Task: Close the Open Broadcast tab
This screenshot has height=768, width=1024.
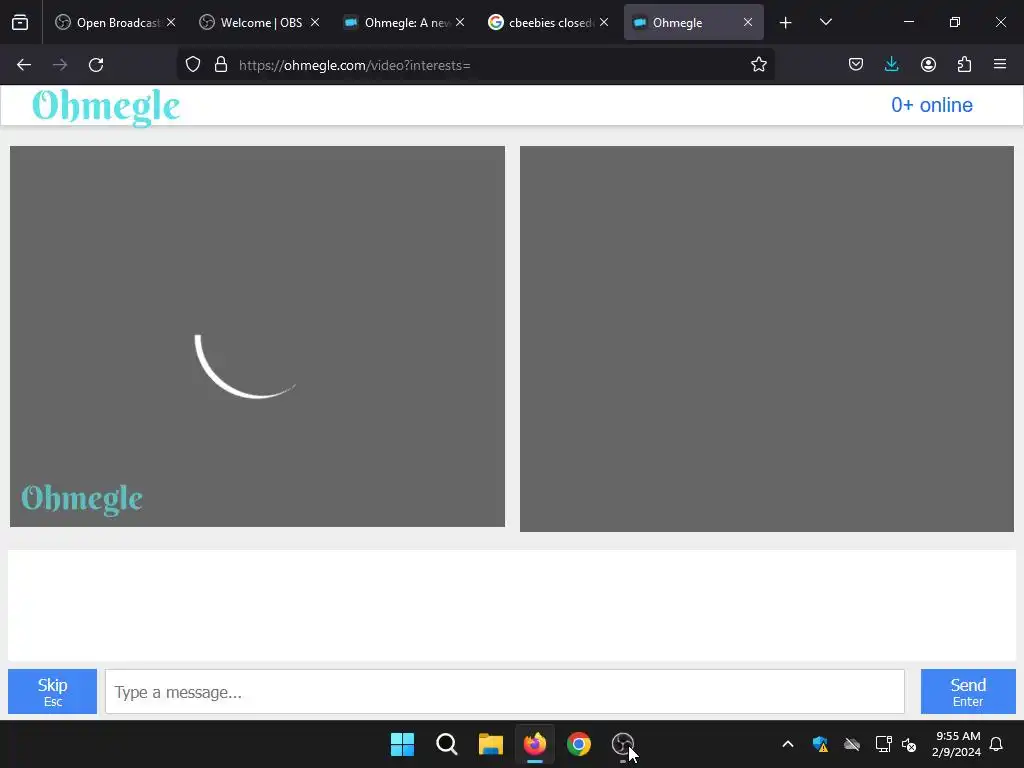Action: coord(171,23)
